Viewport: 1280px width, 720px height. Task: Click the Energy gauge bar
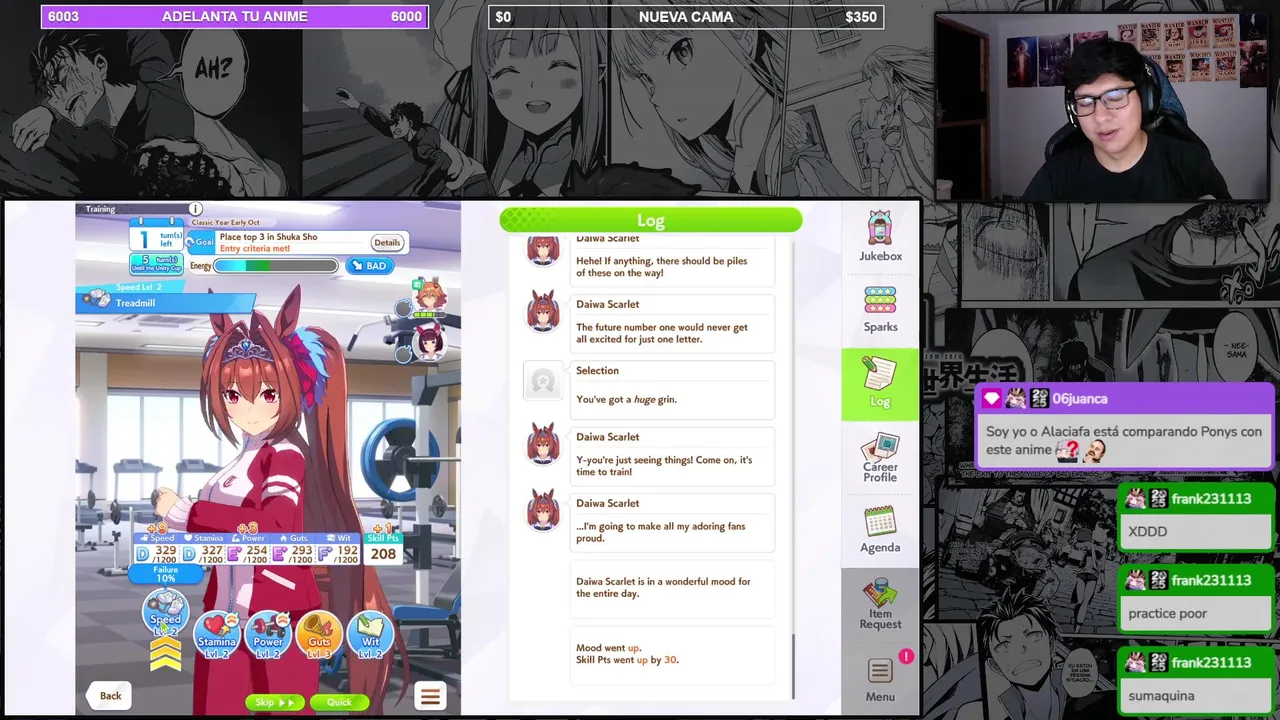[276, 266]
